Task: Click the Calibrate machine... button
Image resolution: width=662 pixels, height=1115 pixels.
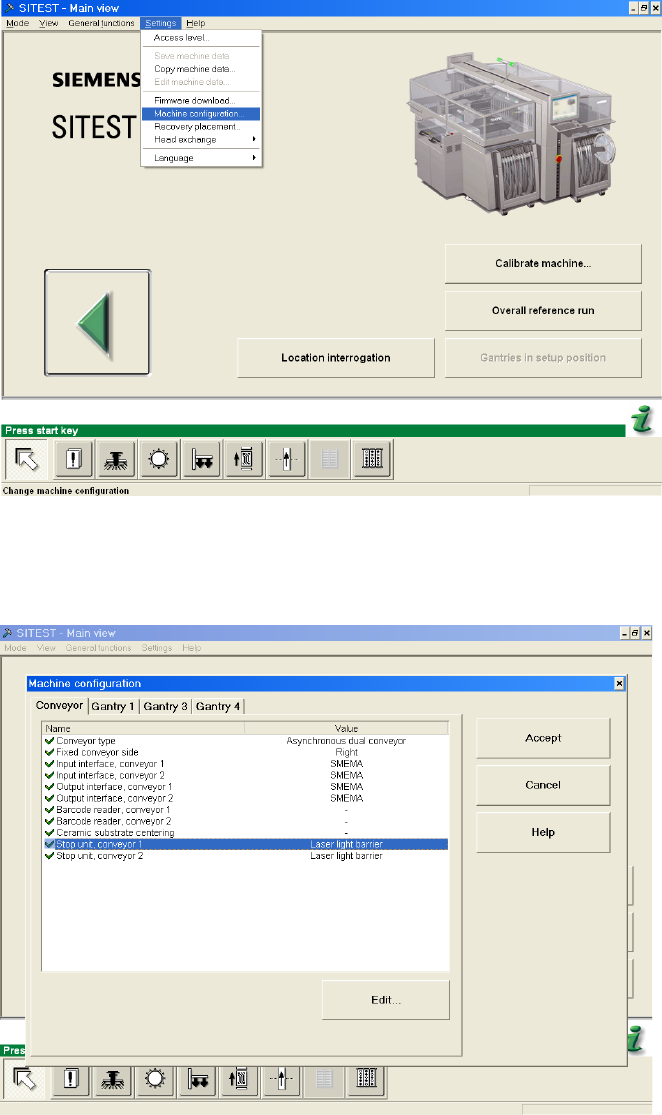Action: [x=543, y=264]
